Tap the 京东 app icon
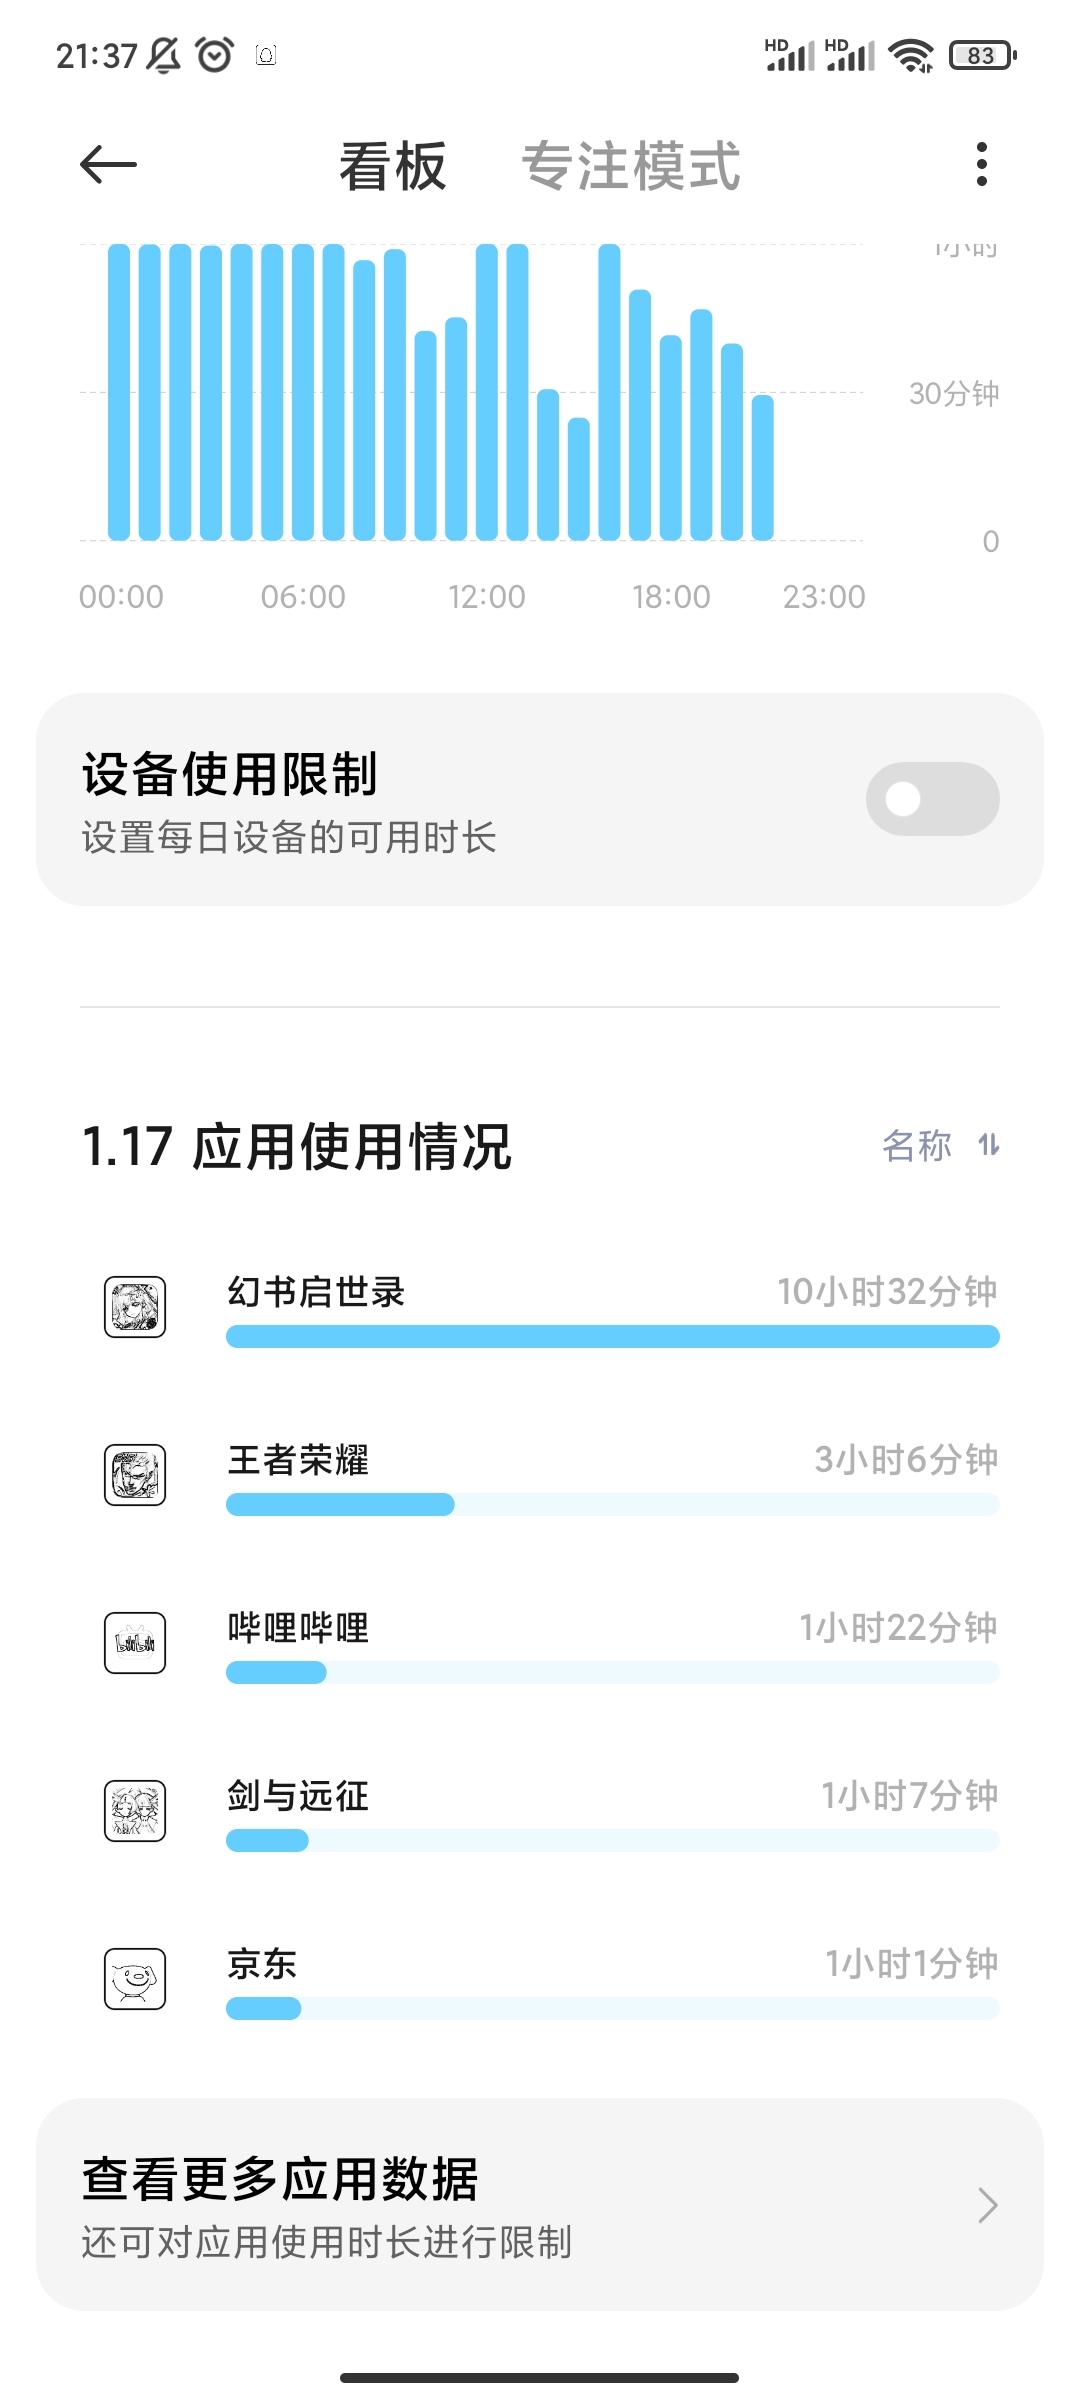 pos(135,1979)
